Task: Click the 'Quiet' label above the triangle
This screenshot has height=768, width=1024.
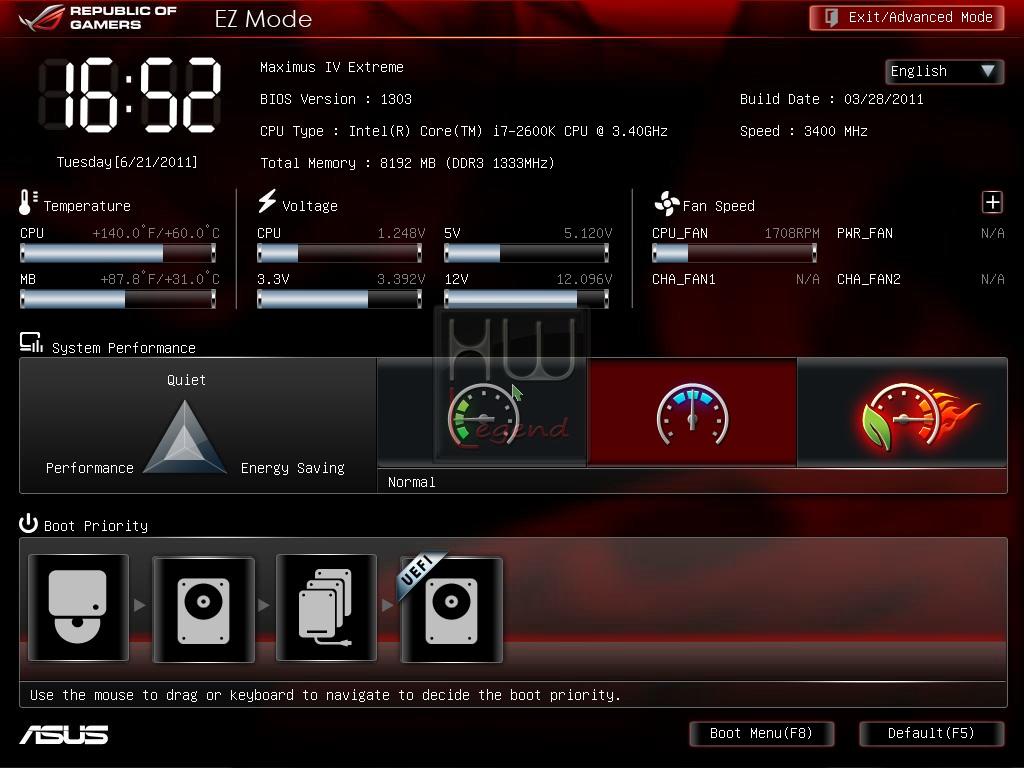Action: click(x=186, y=380)
